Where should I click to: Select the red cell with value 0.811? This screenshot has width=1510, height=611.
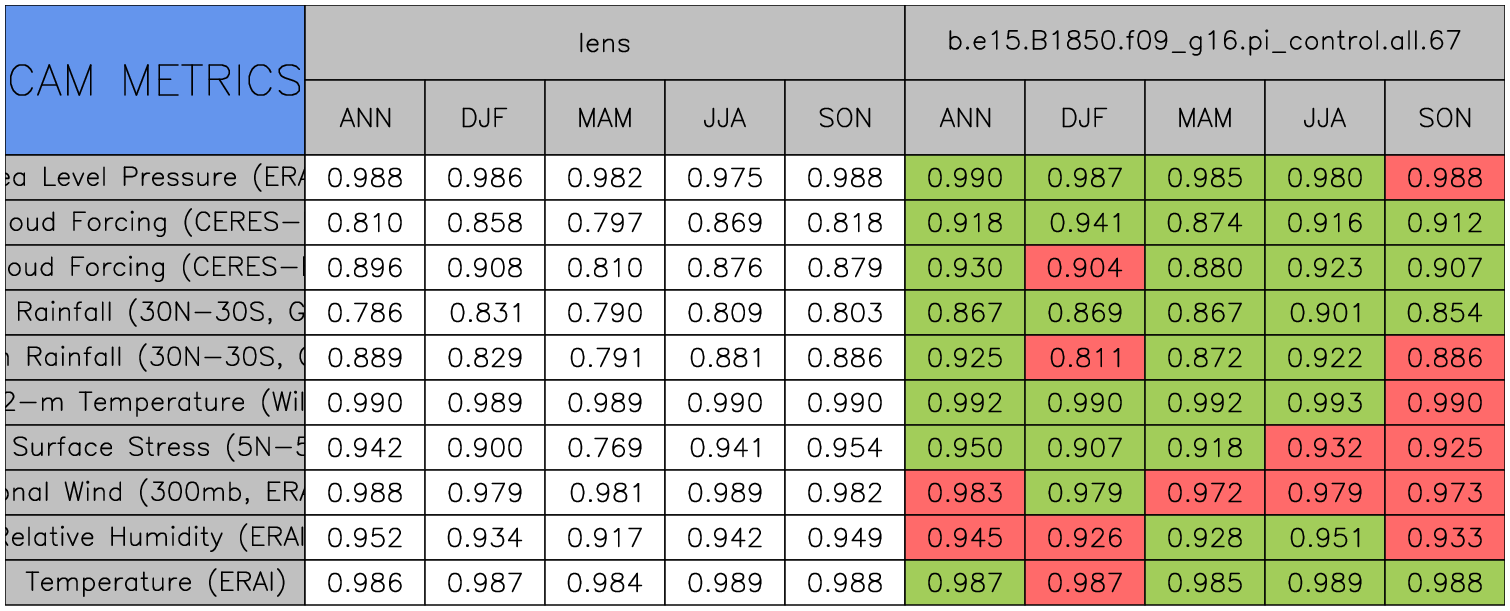point(1084,358)
